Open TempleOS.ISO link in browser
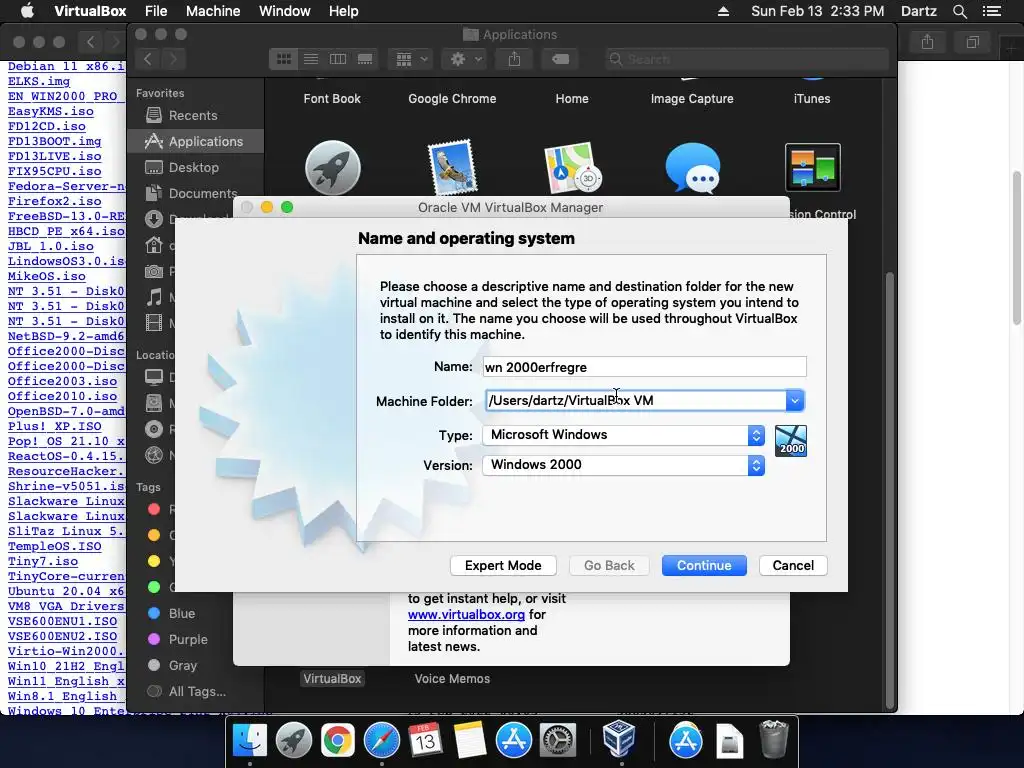The width and height of the screenshot is (1024, 768). click(x=54, y=546)
